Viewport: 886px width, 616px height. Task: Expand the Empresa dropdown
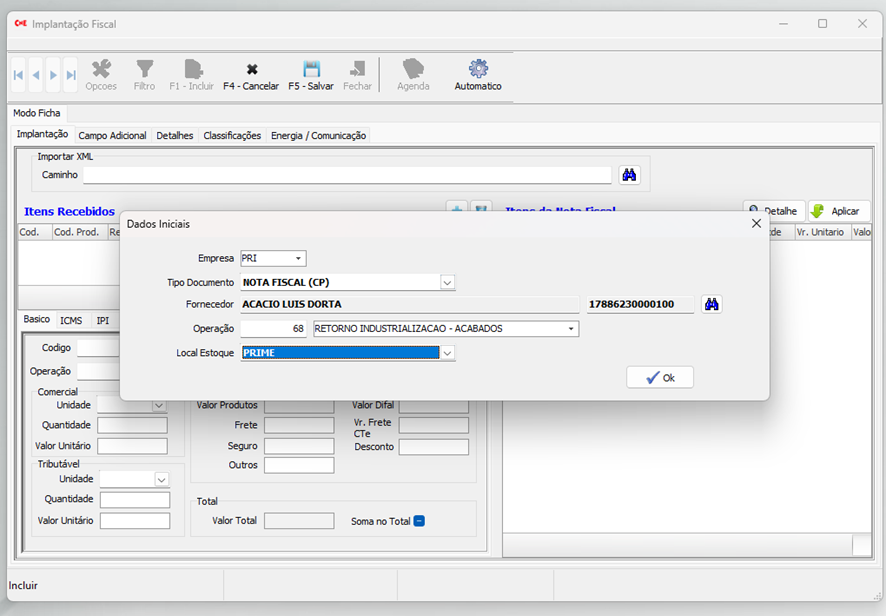299,259
